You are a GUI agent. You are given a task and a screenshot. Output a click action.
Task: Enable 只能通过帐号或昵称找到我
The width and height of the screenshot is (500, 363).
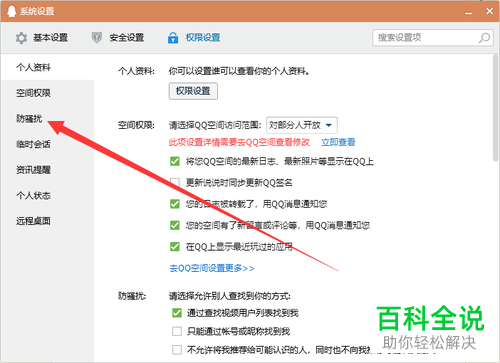point(177,331)
